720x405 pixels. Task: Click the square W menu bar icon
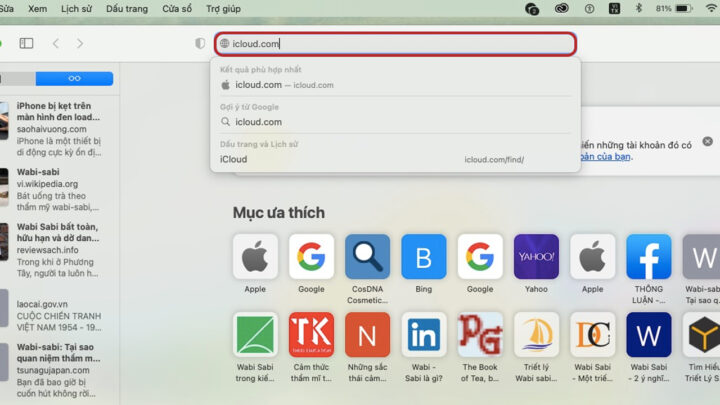point(614,8)
